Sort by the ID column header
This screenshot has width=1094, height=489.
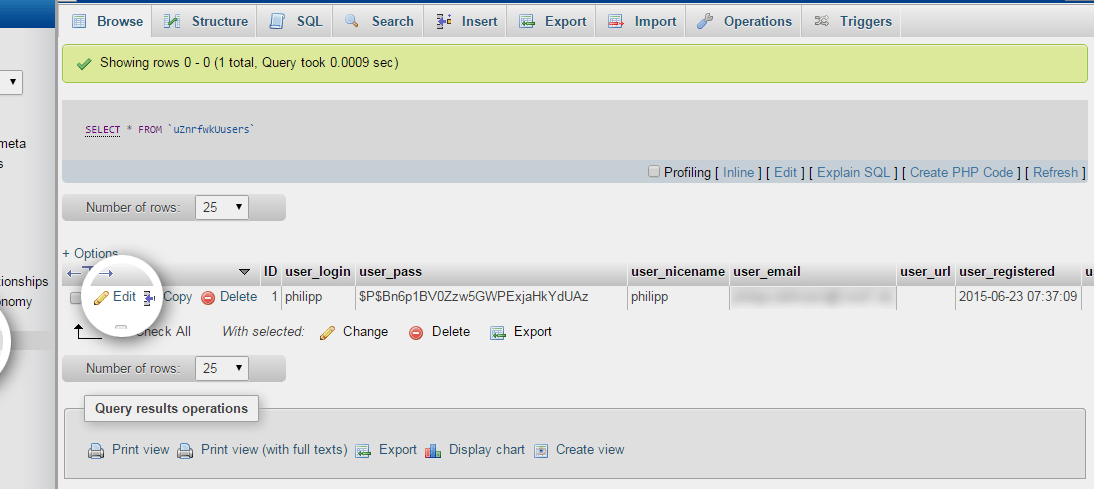271,272
